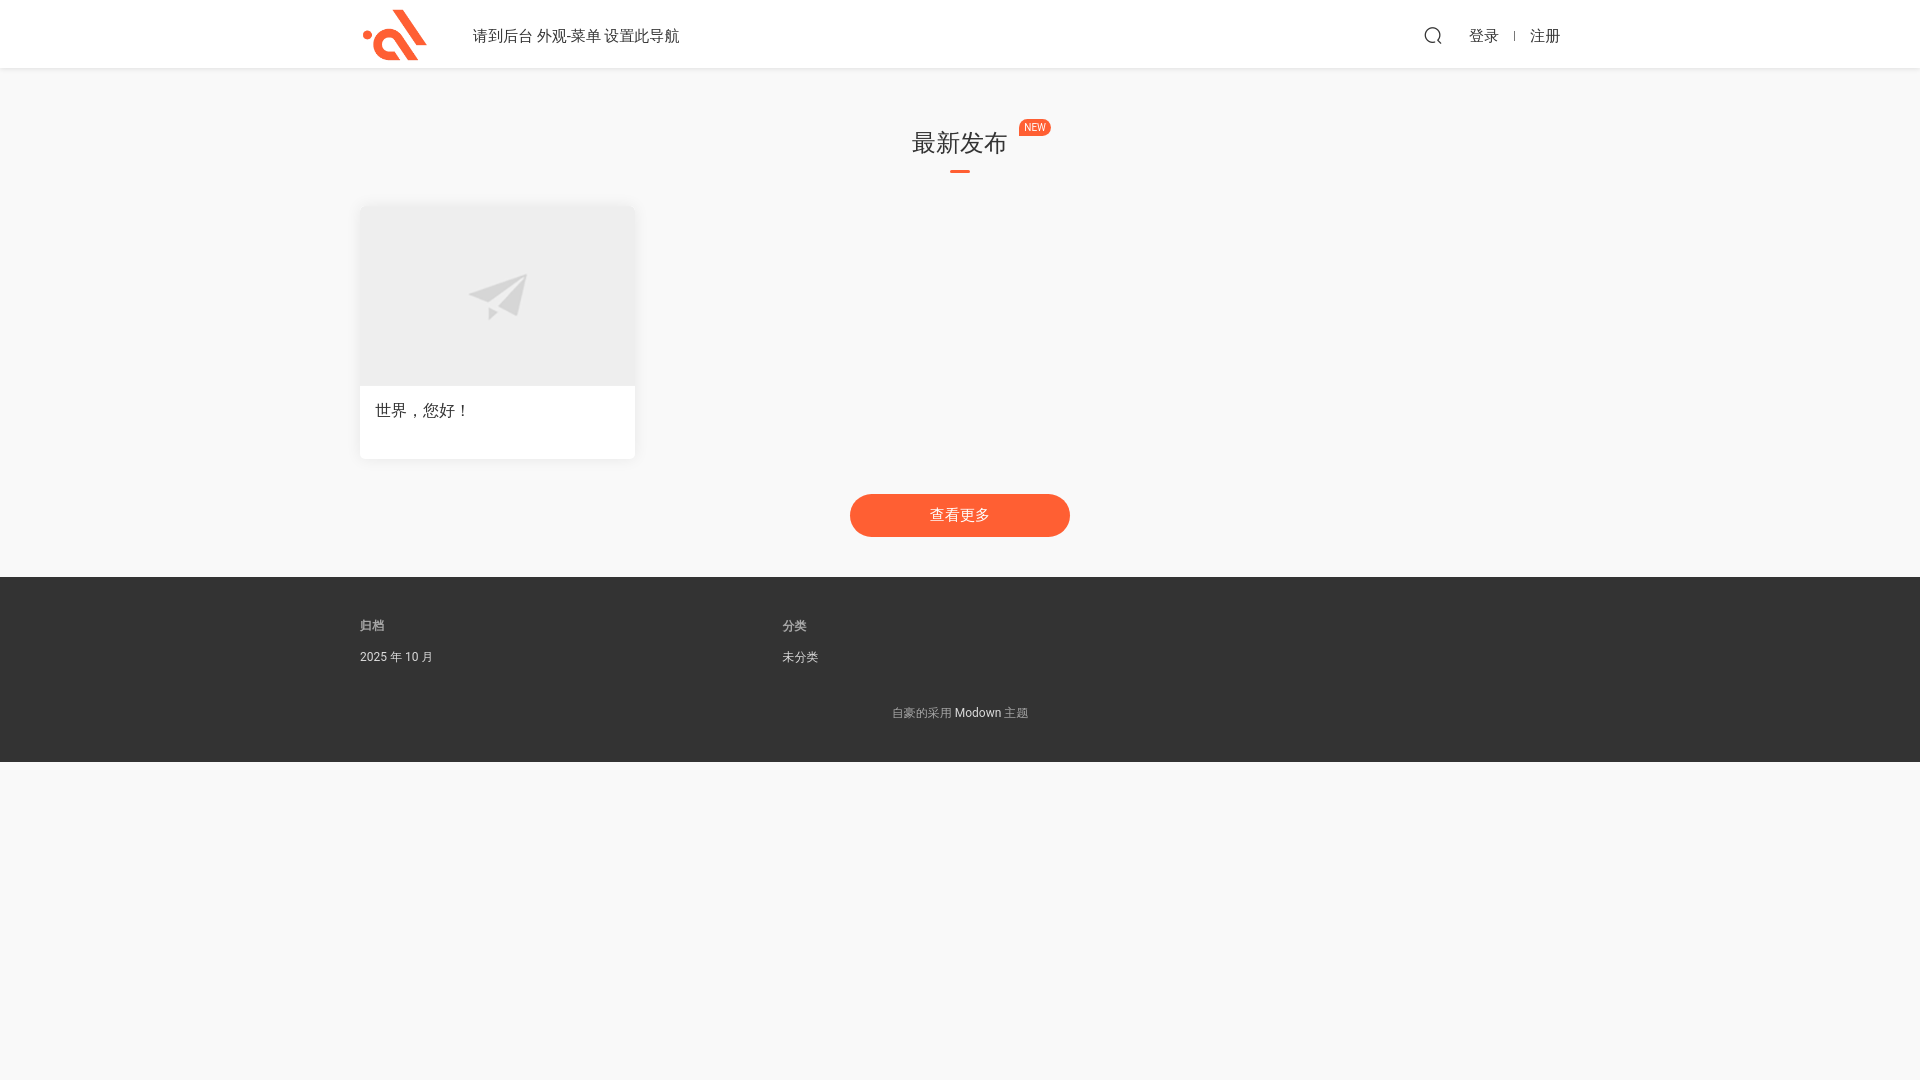Open the 登录 login link
This screenshot has height=1080, width=1920.
pyautogui.click(x=1483, y=36)
